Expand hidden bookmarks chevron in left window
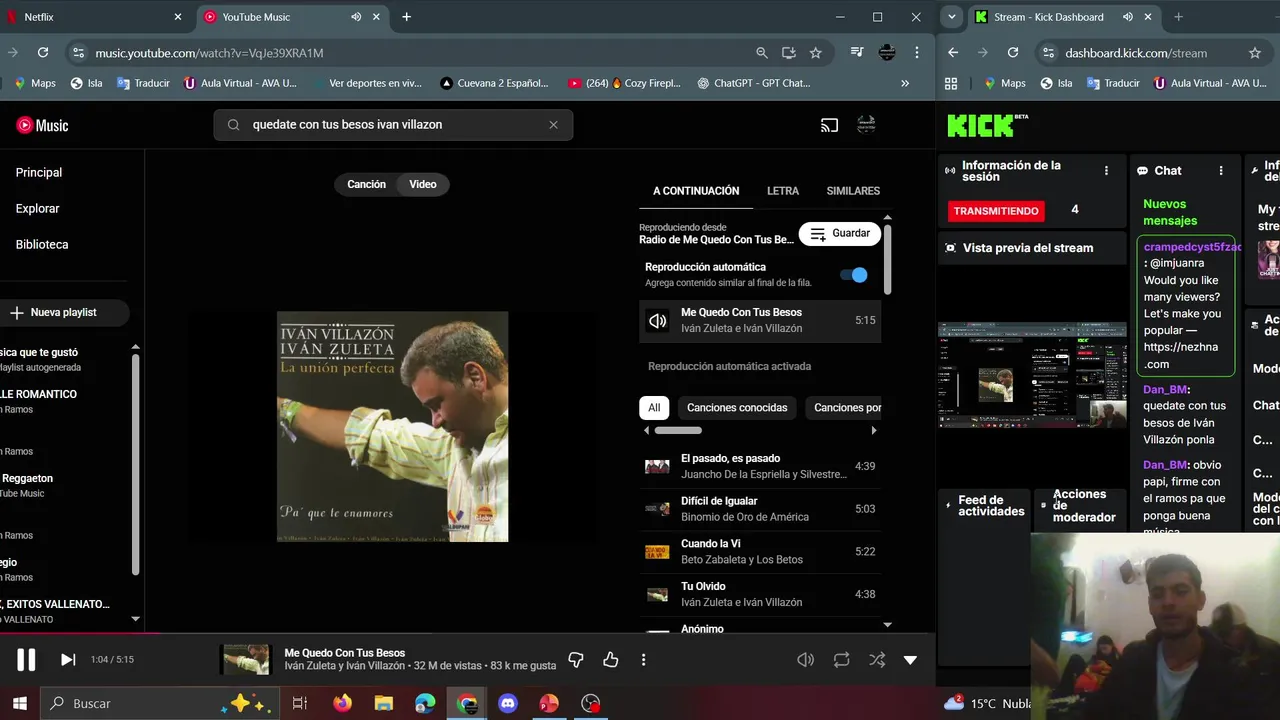 click(x=905, y=83)
